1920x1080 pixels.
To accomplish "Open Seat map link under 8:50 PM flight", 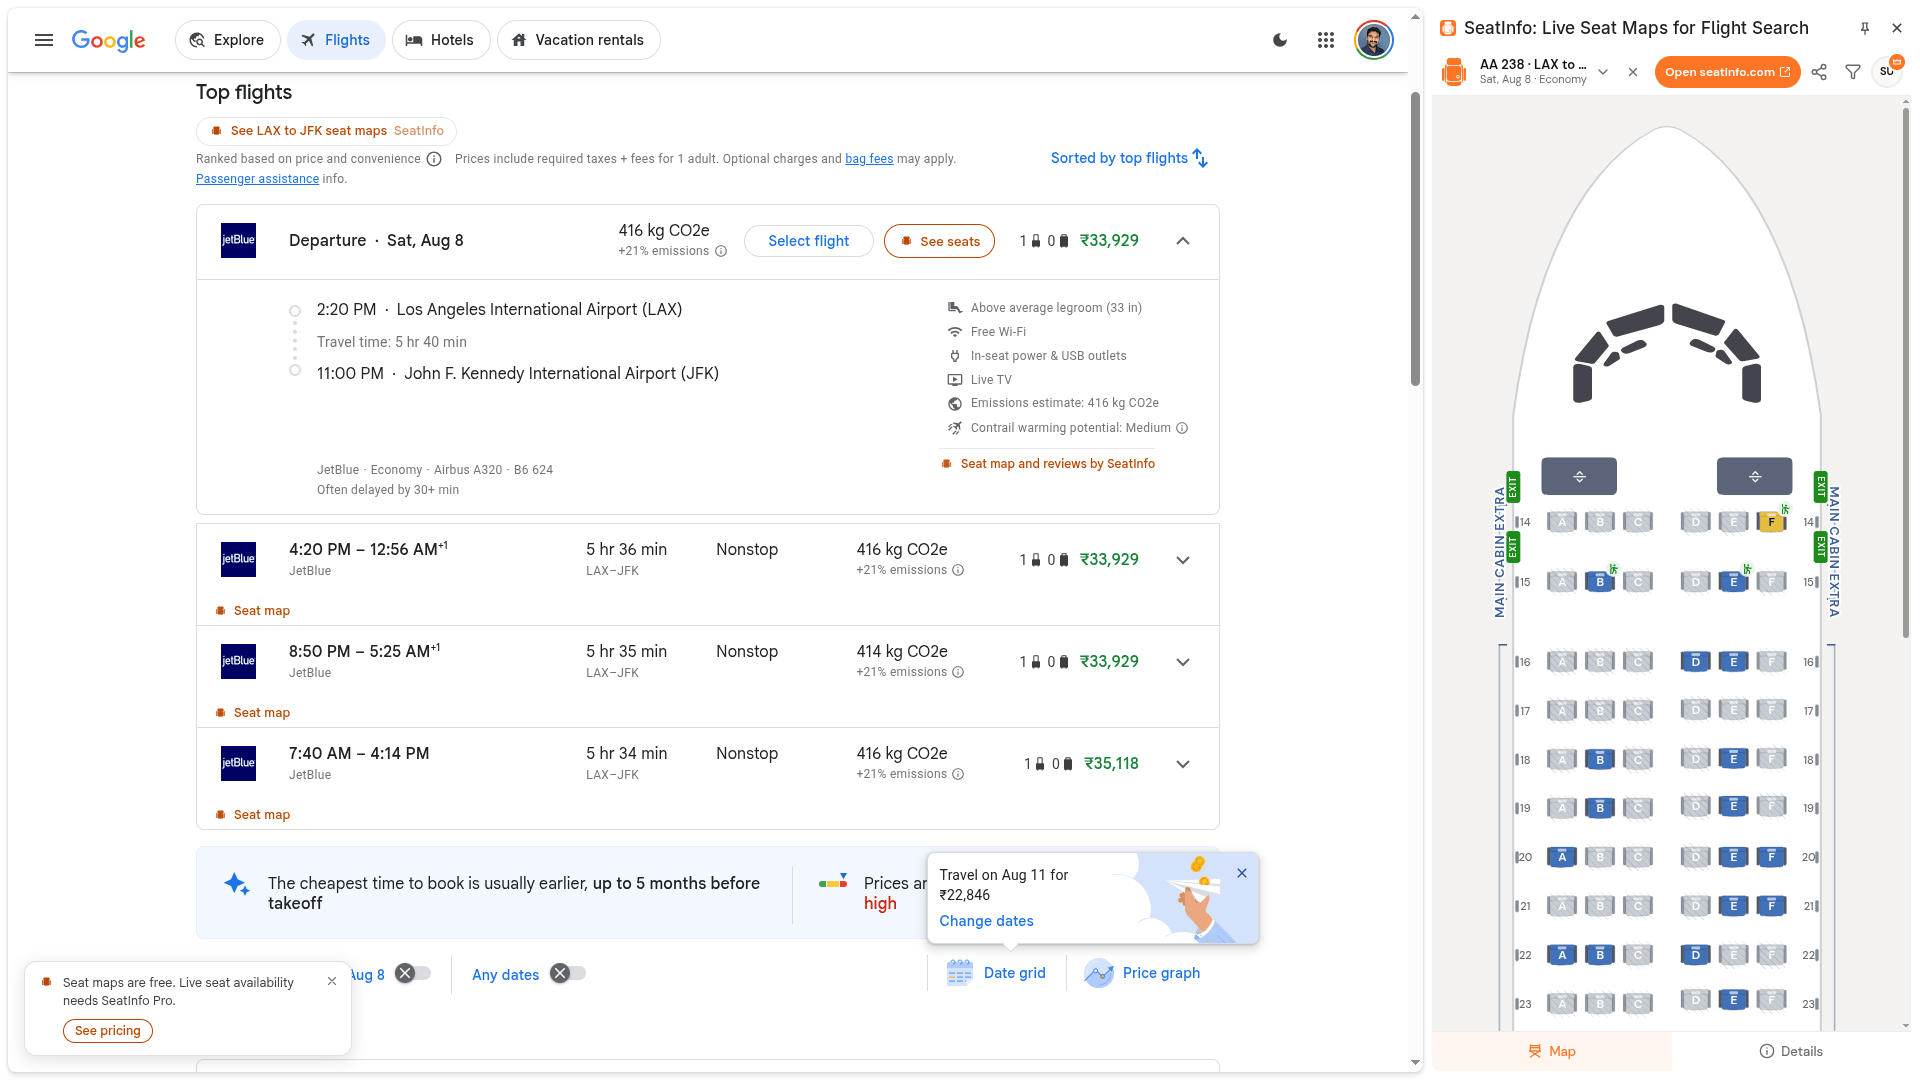I will tap(253, 713).
